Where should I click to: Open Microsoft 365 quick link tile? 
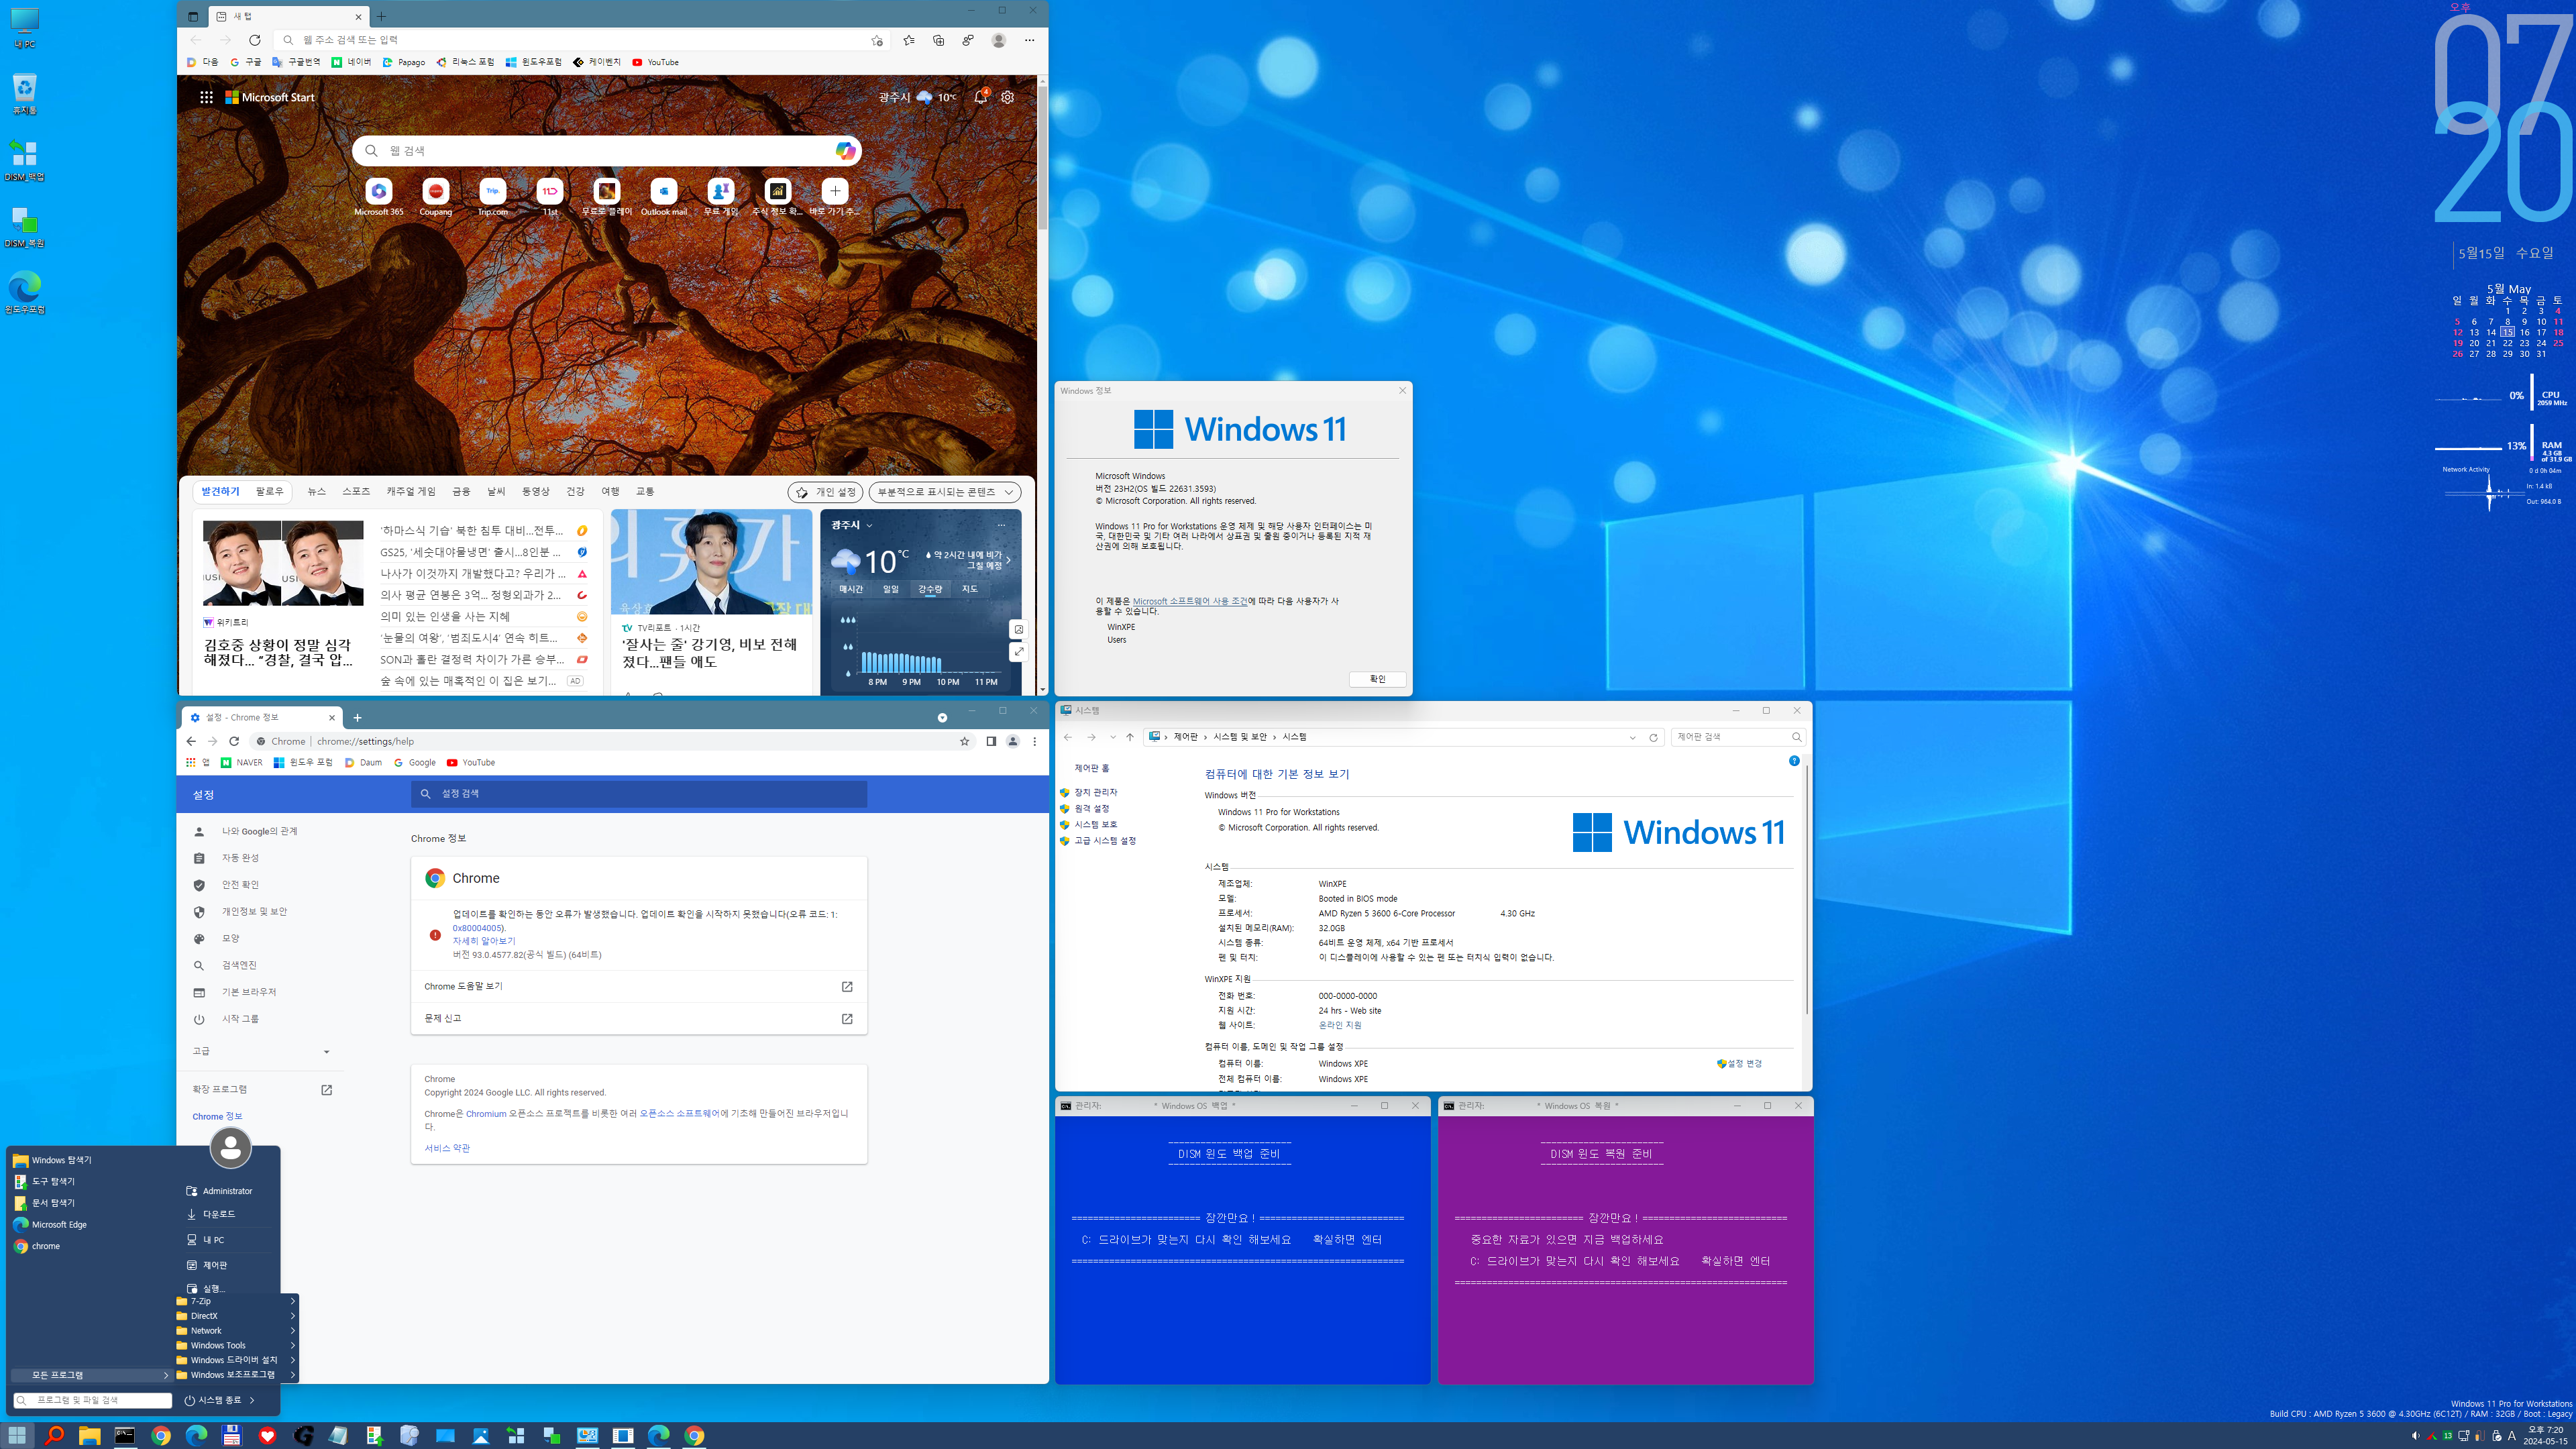(x=379, y=196)
